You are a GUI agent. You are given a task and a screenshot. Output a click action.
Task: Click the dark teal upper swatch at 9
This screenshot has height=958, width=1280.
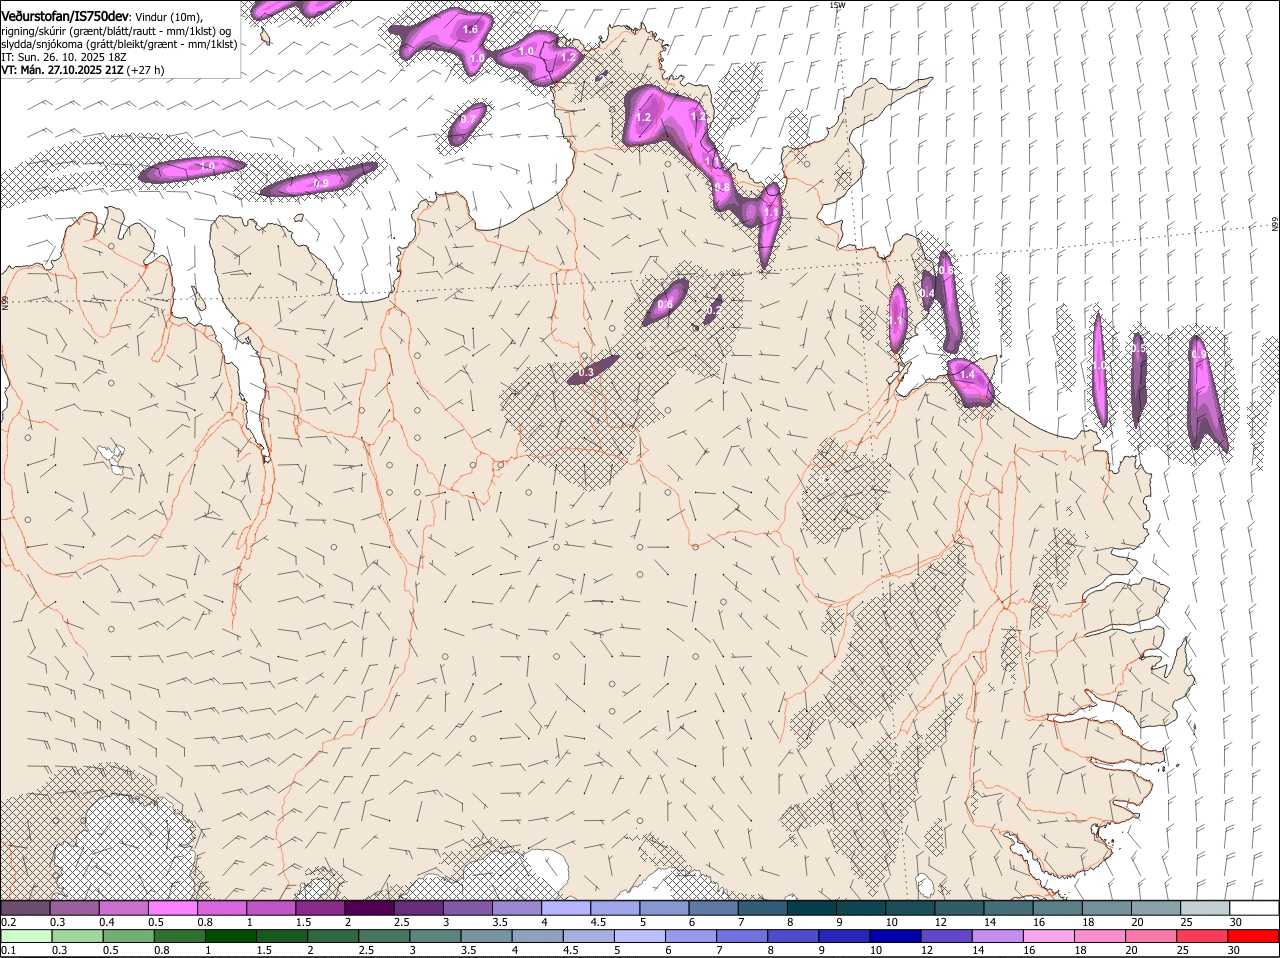pos(861,908)
